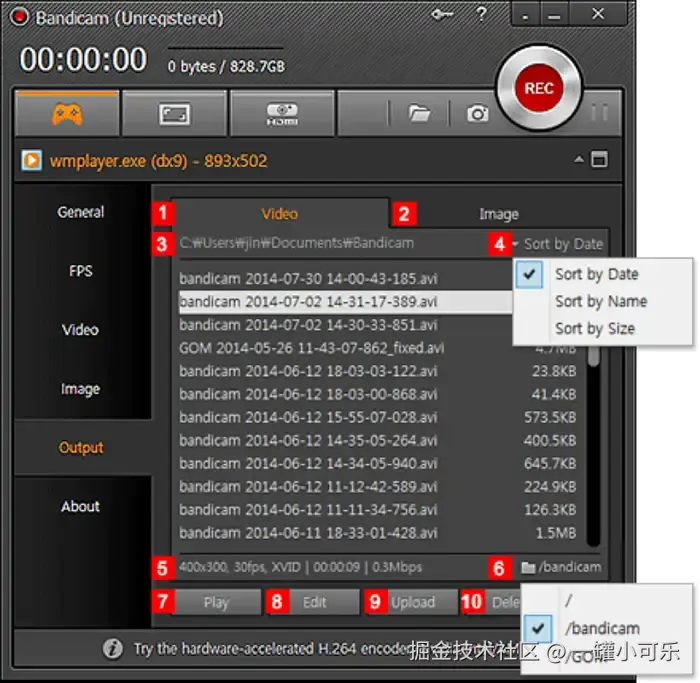The height and width of the screenshot is (683, 700).
Task: Open the Image settings section in sidebar
Action: point(80,389)
